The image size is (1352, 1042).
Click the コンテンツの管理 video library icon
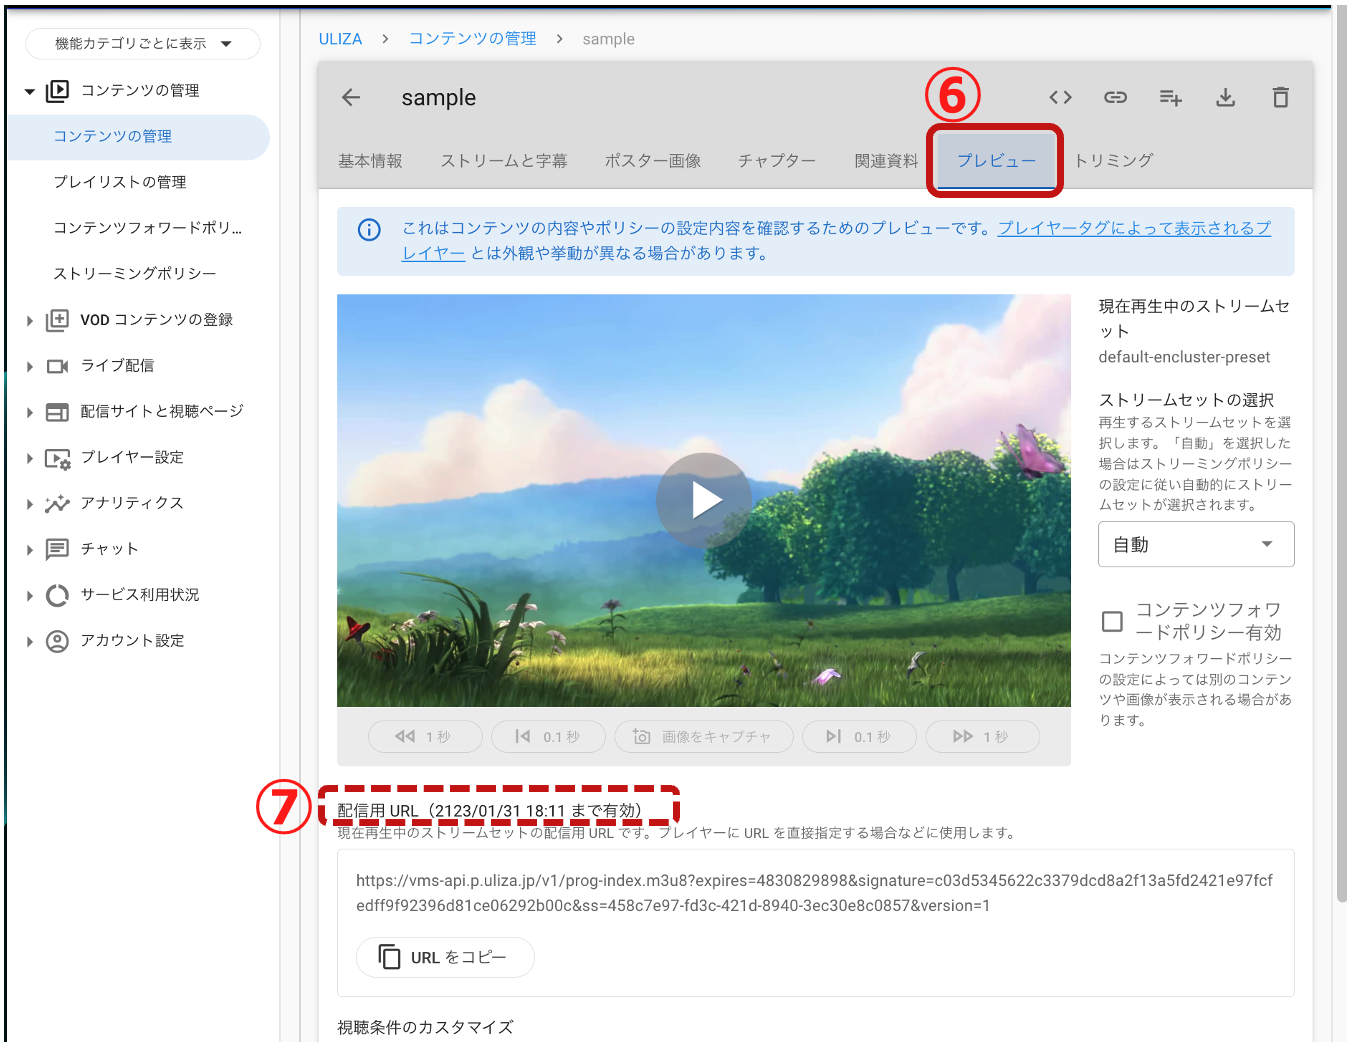[x=57, y=91]
